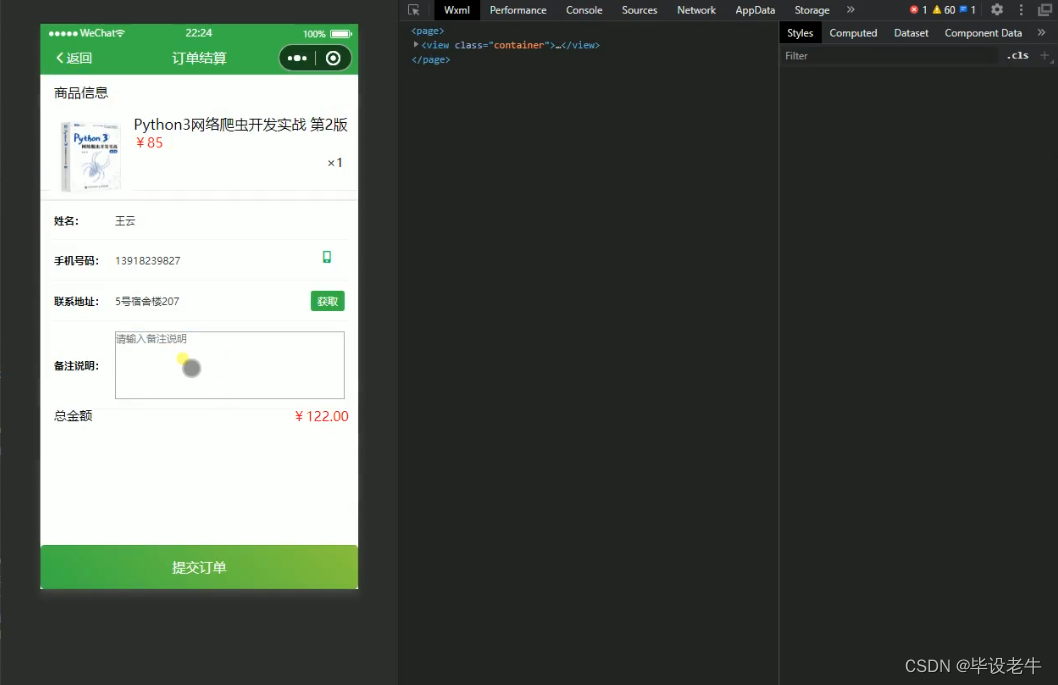1058x685 pixels.
Task: Click the red error count indicator
Action: click(x=914, y=9)
